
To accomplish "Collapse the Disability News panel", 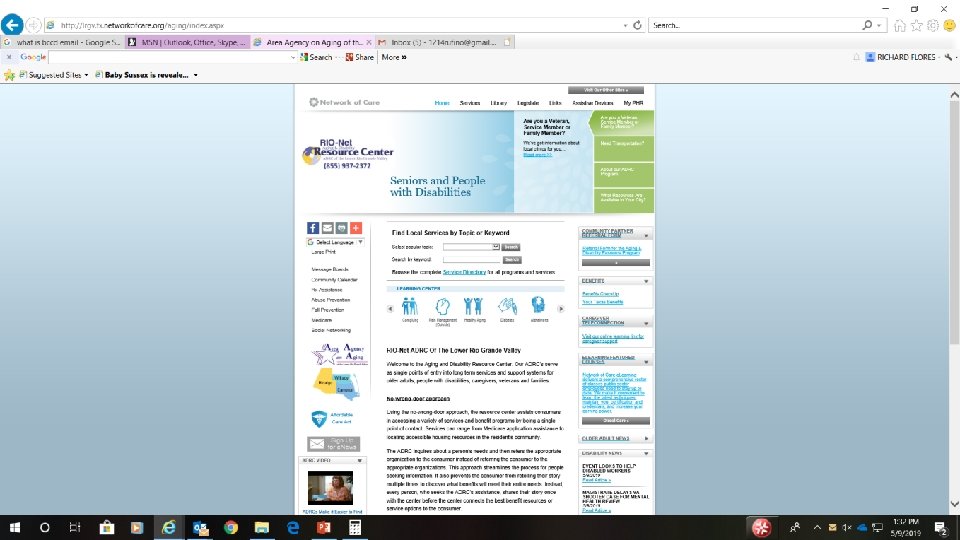I will coord(646,454).
